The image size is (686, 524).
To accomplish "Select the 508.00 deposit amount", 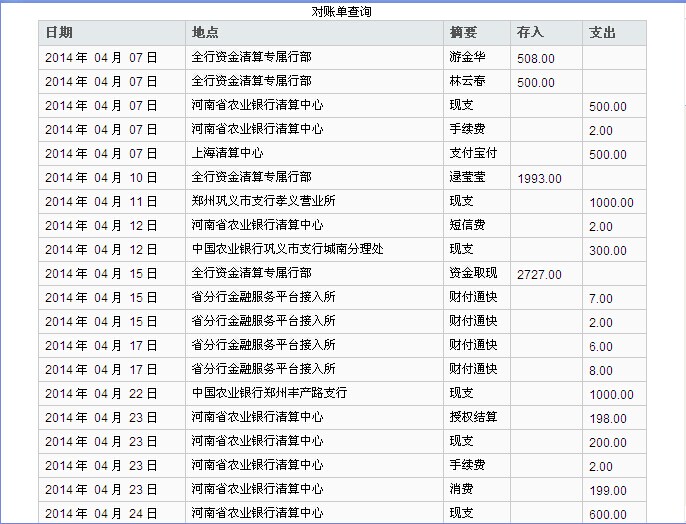I will click(536, 59).
